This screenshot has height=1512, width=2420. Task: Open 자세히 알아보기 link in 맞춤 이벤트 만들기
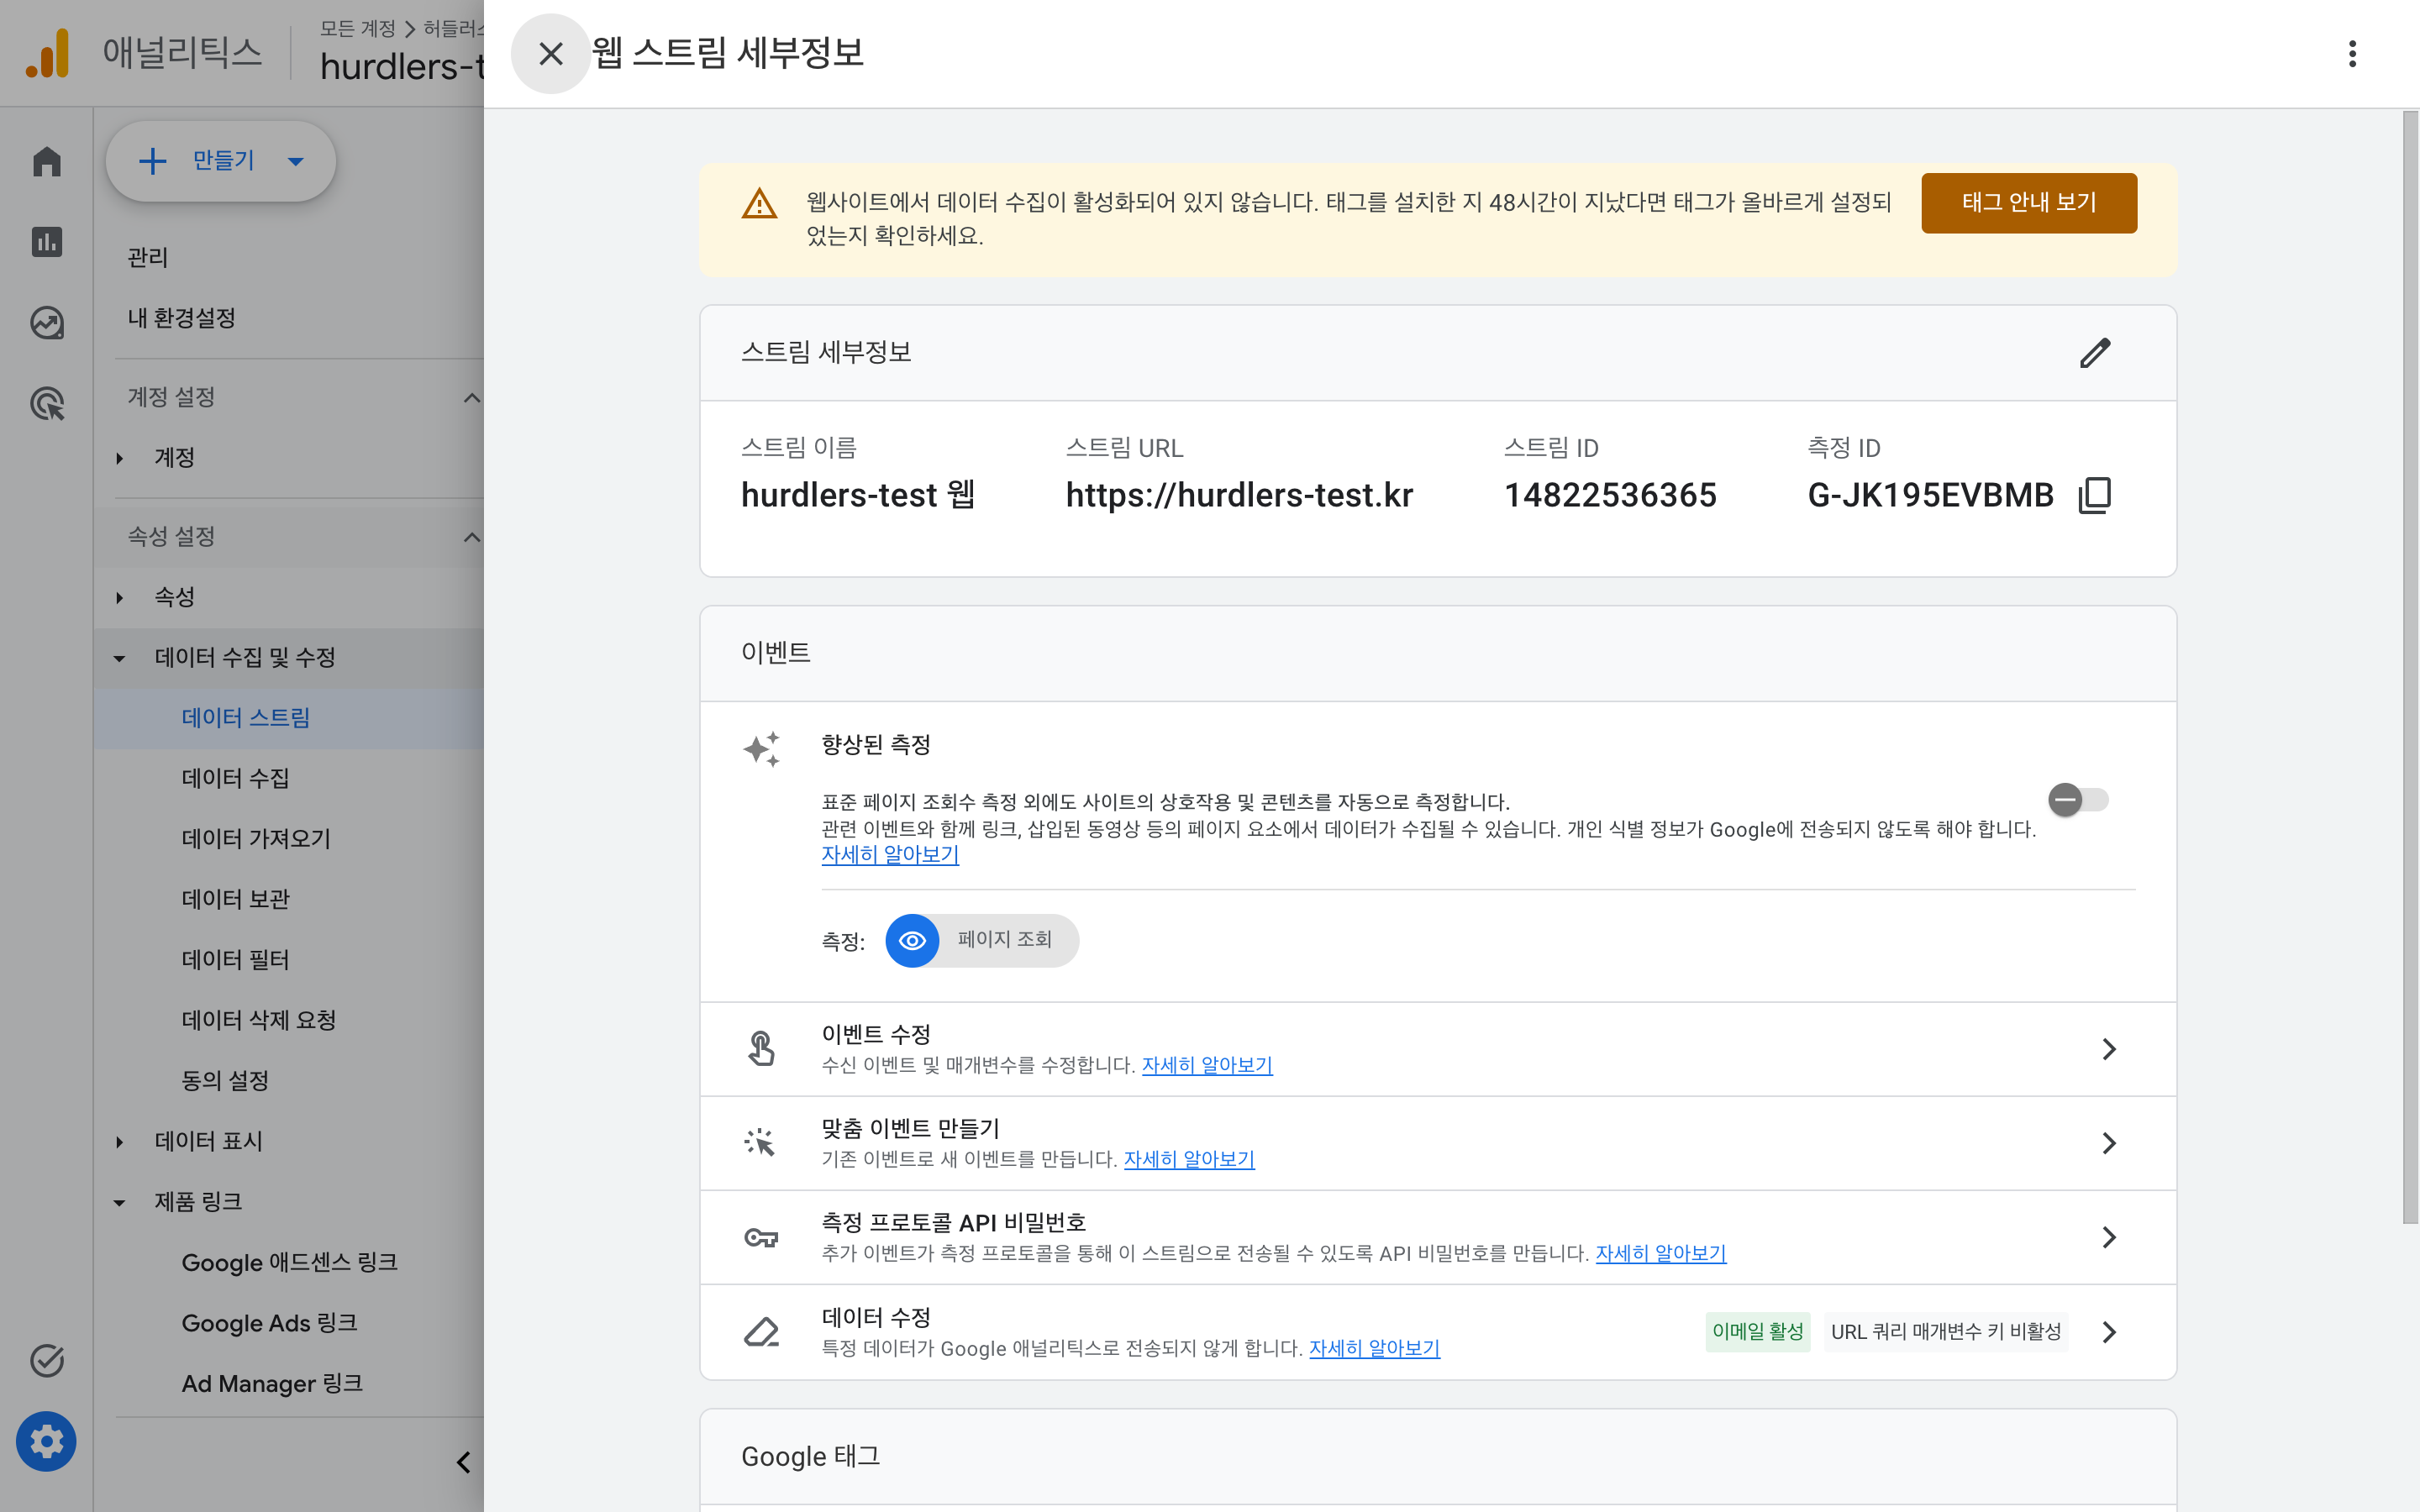click(1189, 1159)
